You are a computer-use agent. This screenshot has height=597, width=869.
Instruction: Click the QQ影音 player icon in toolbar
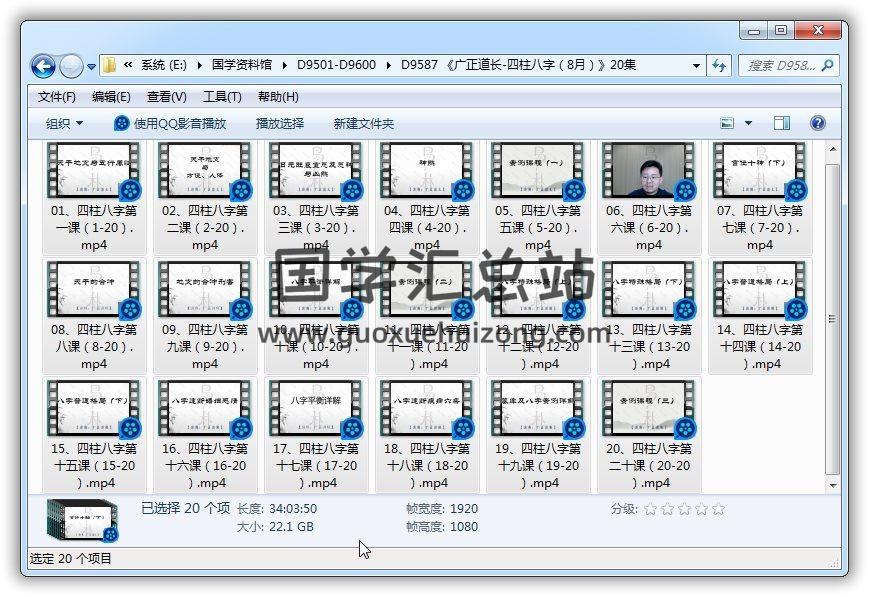click(122, 123)
